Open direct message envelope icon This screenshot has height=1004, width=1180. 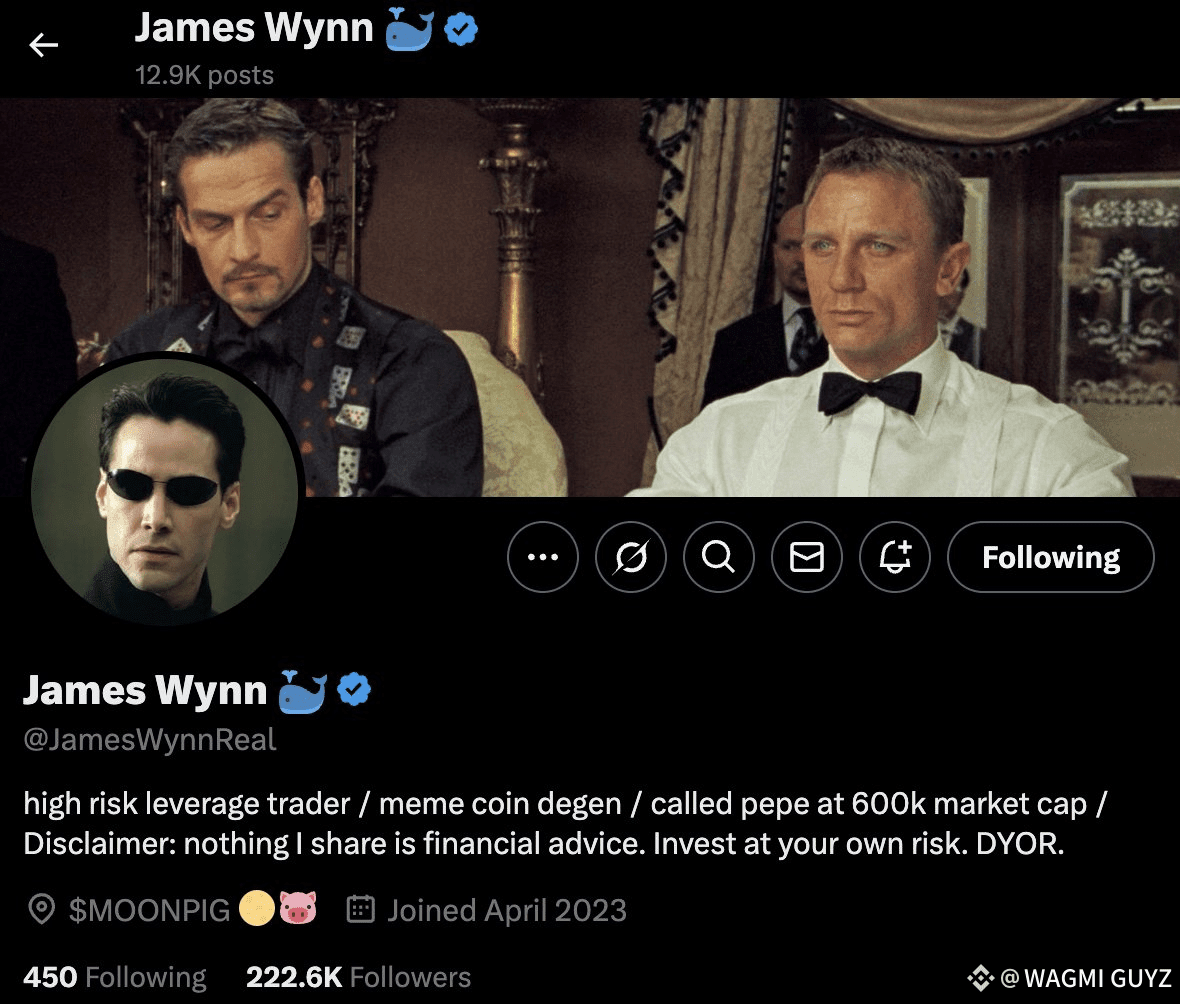click(807, 557)
